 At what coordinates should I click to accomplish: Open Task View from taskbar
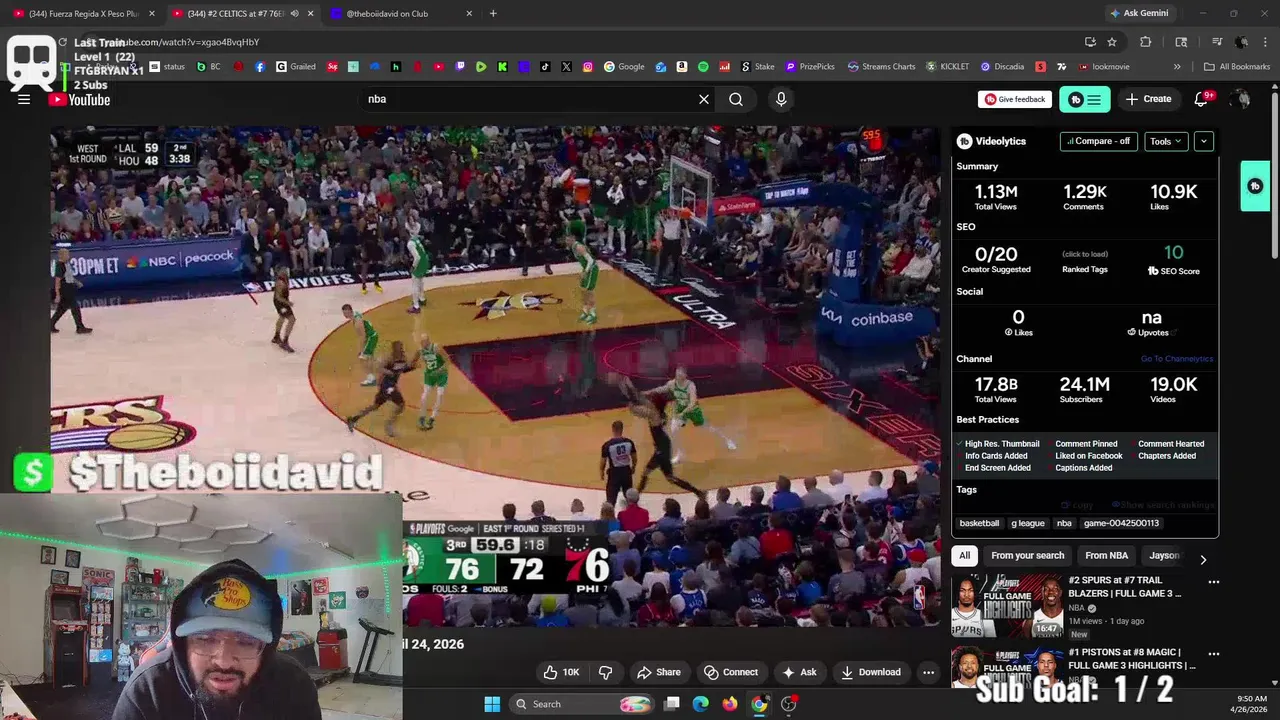(x=672, y=704)
